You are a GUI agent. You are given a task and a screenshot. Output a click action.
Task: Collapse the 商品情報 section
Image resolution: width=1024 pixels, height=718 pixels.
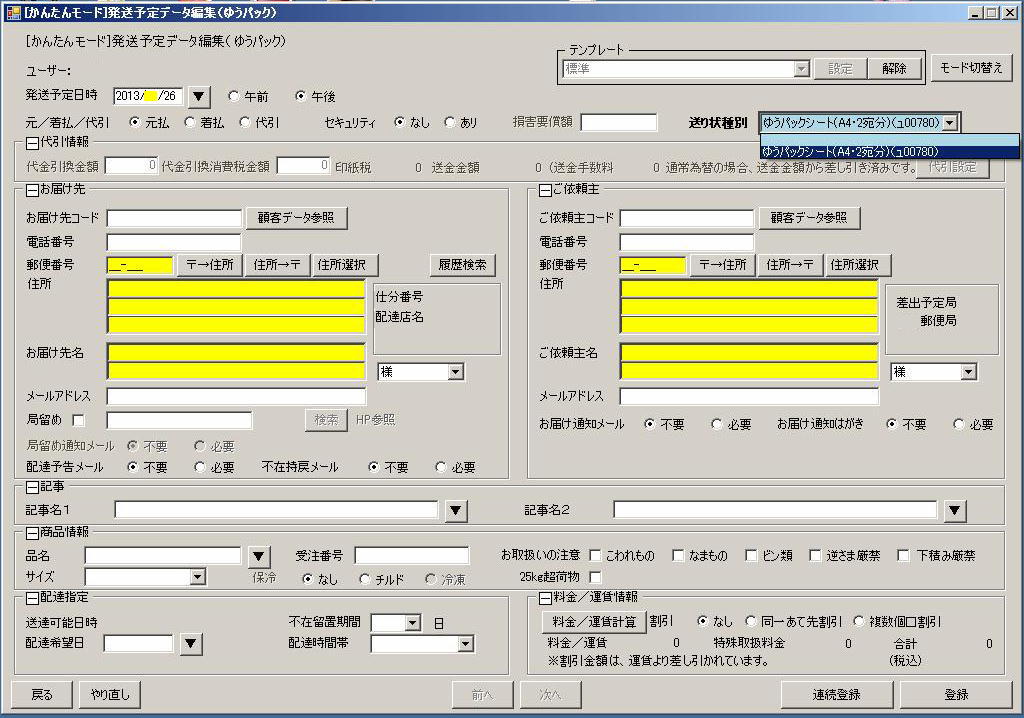point(32,533)
